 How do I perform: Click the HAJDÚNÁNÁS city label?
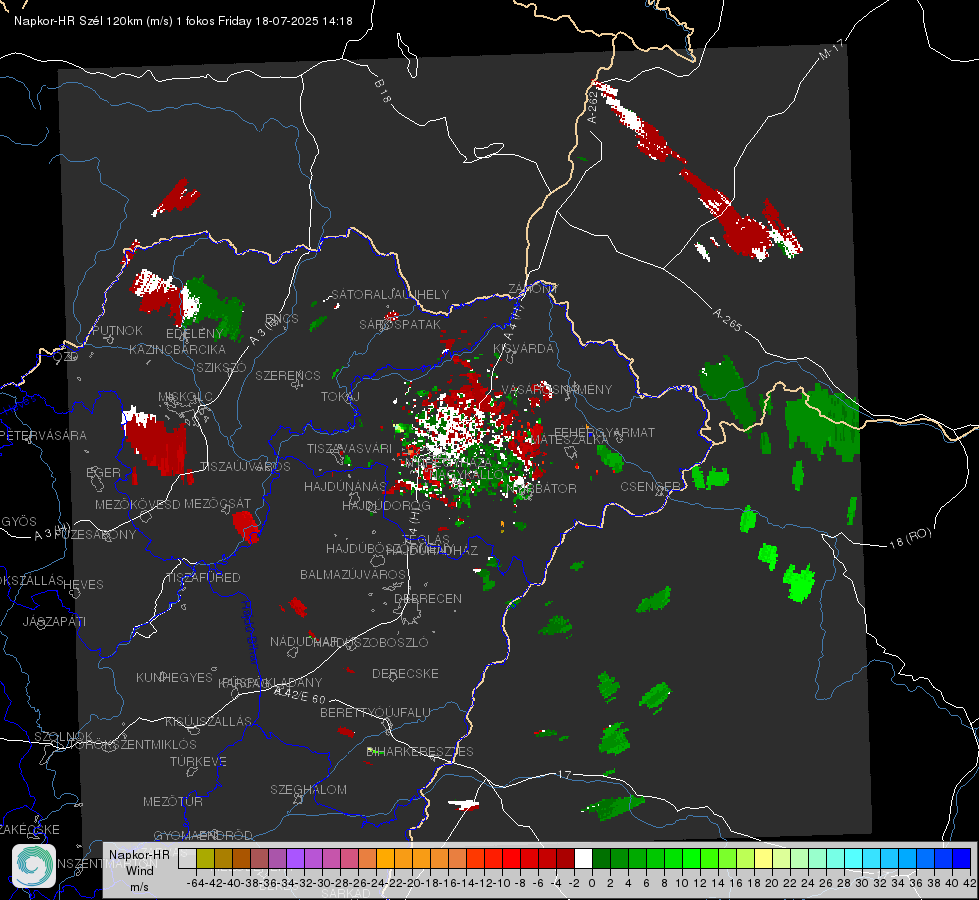[345, 486]
